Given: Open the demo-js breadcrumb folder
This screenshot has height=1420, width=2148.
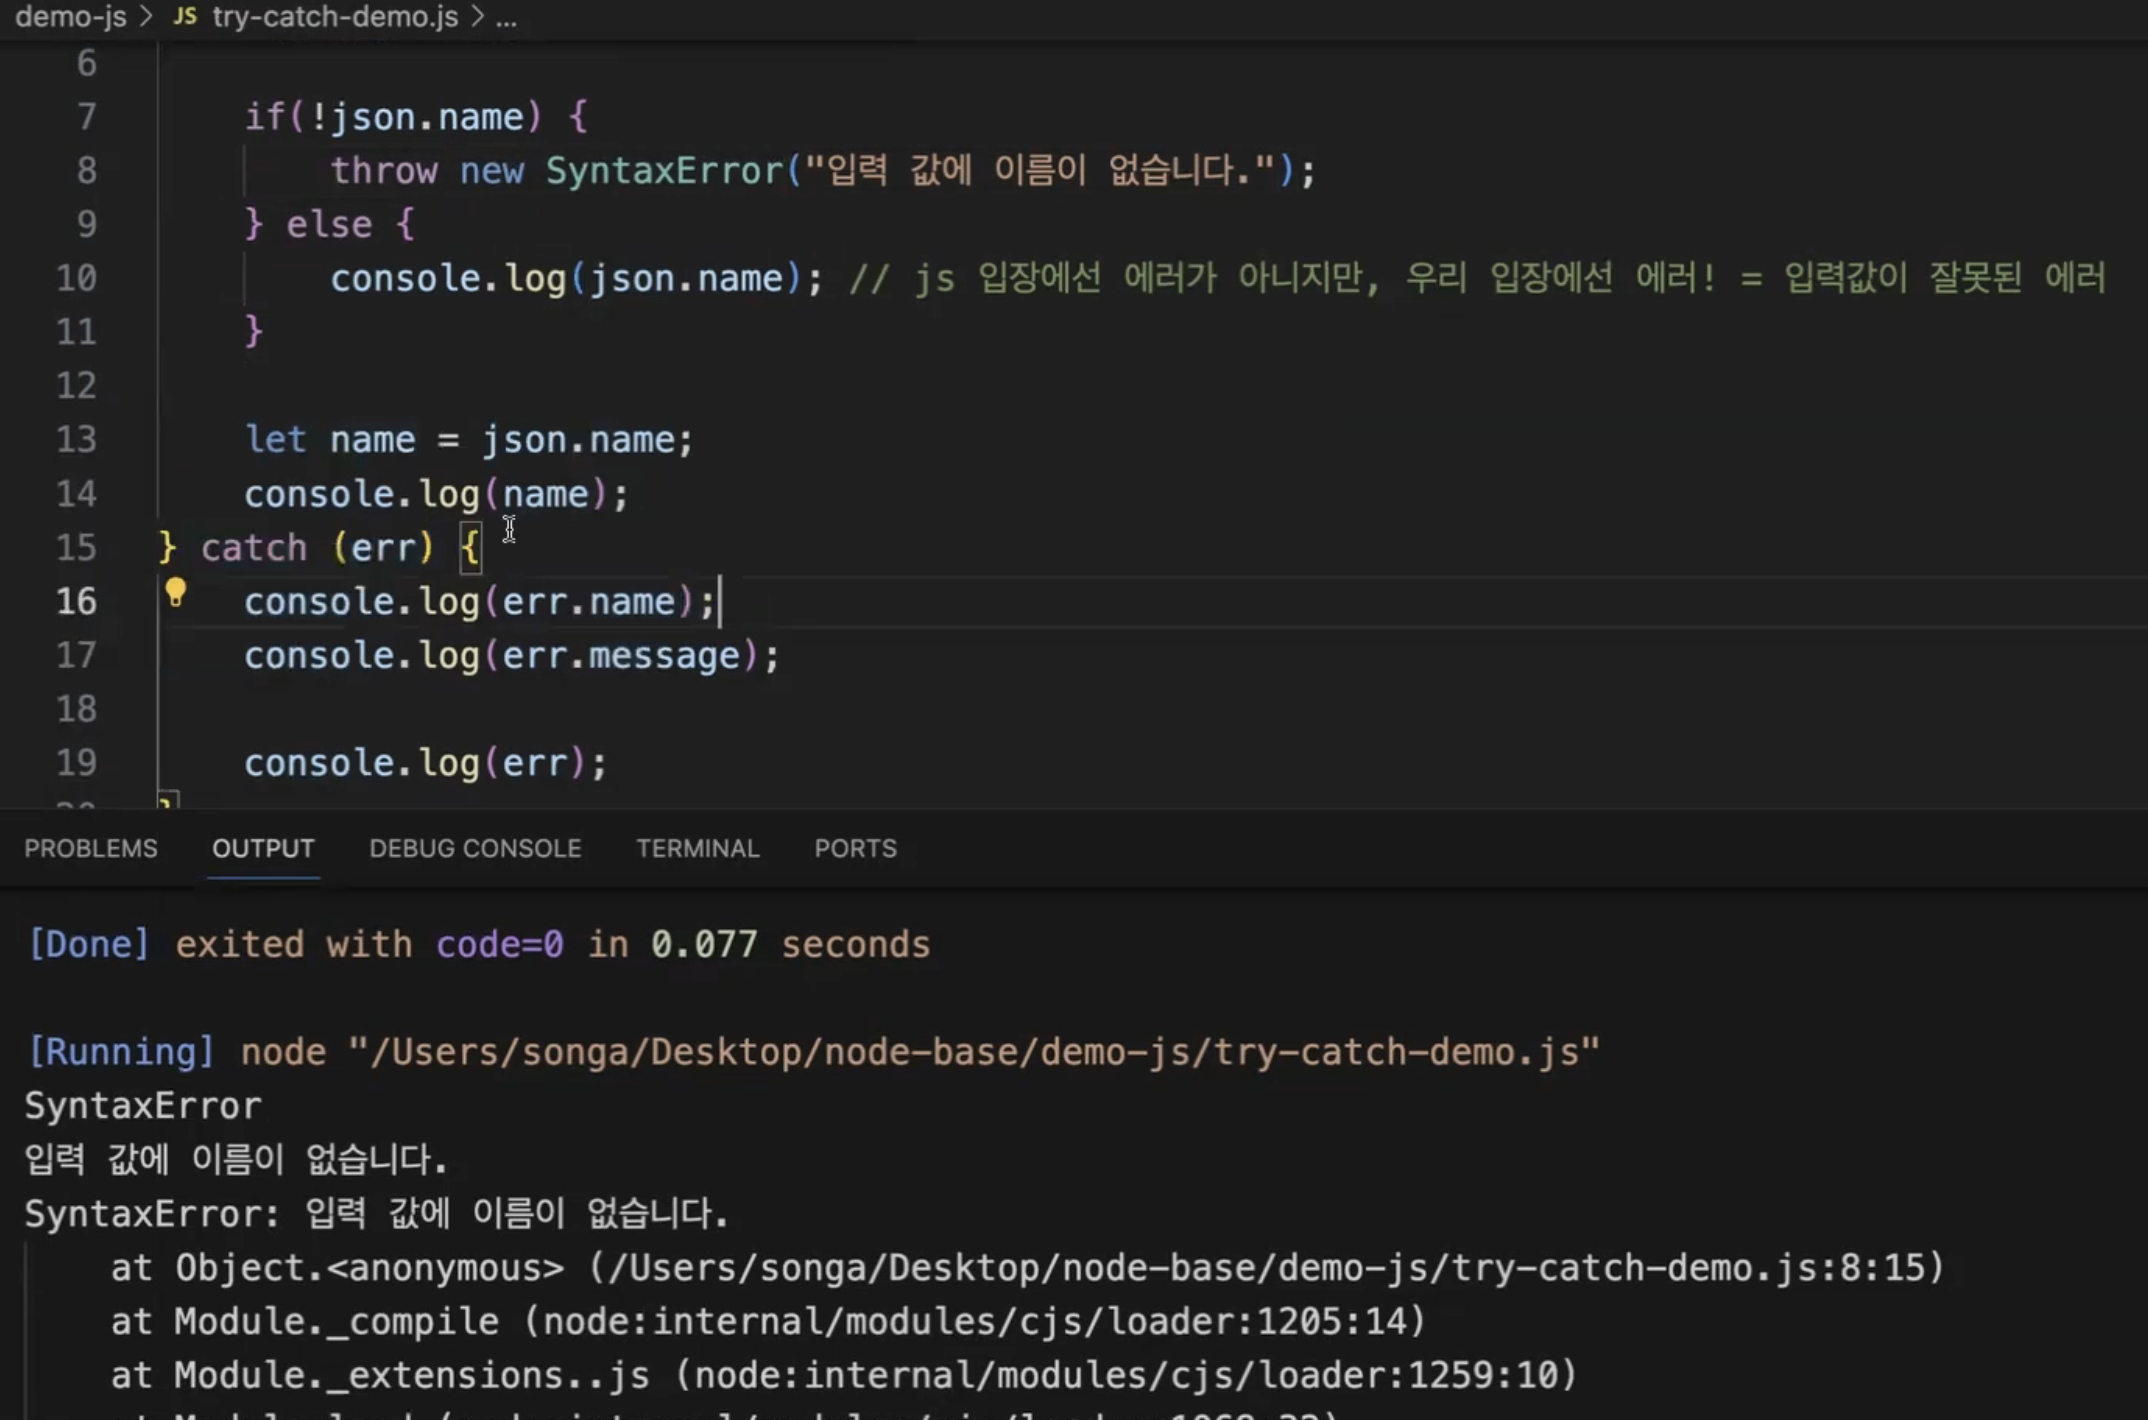Looking at the screenshot, I should click(x=70, y=16).
